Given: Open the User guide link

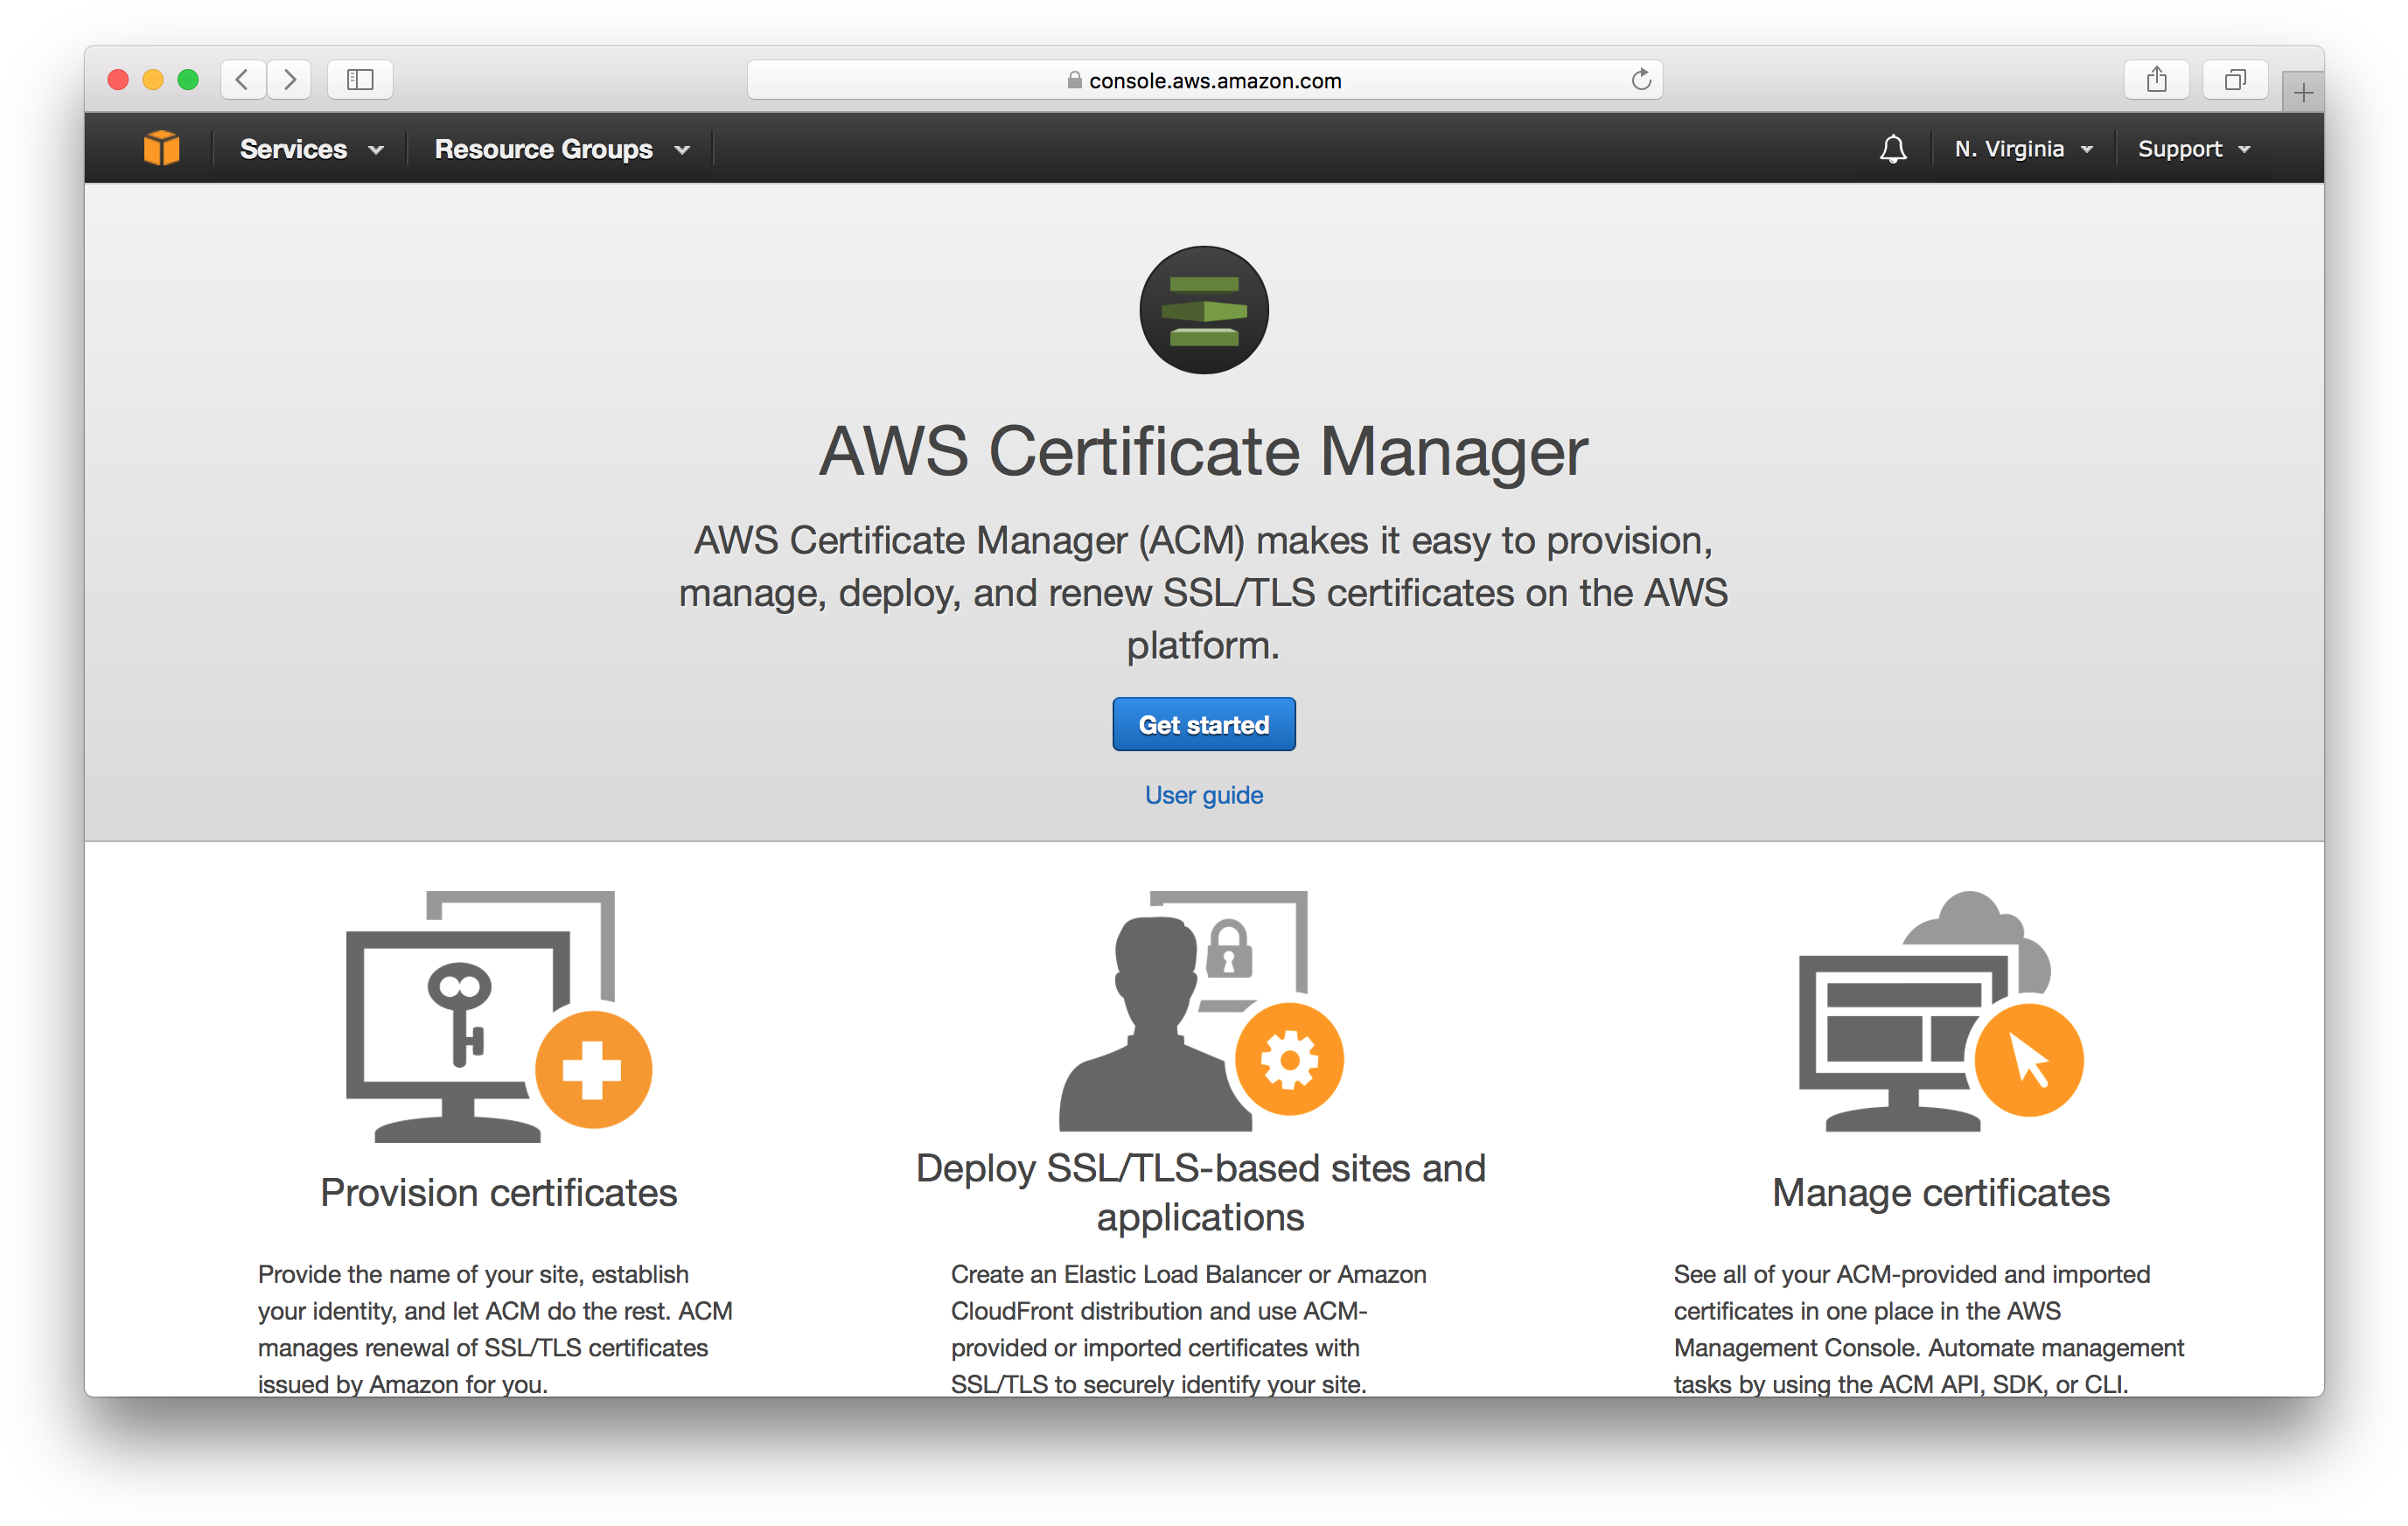Looking at the screenshot, I should click(1204, 795).
